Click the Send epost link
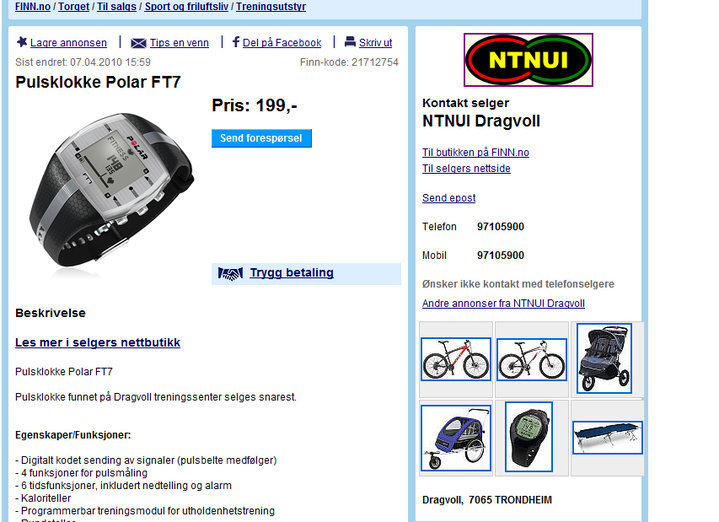 (448, 198)
